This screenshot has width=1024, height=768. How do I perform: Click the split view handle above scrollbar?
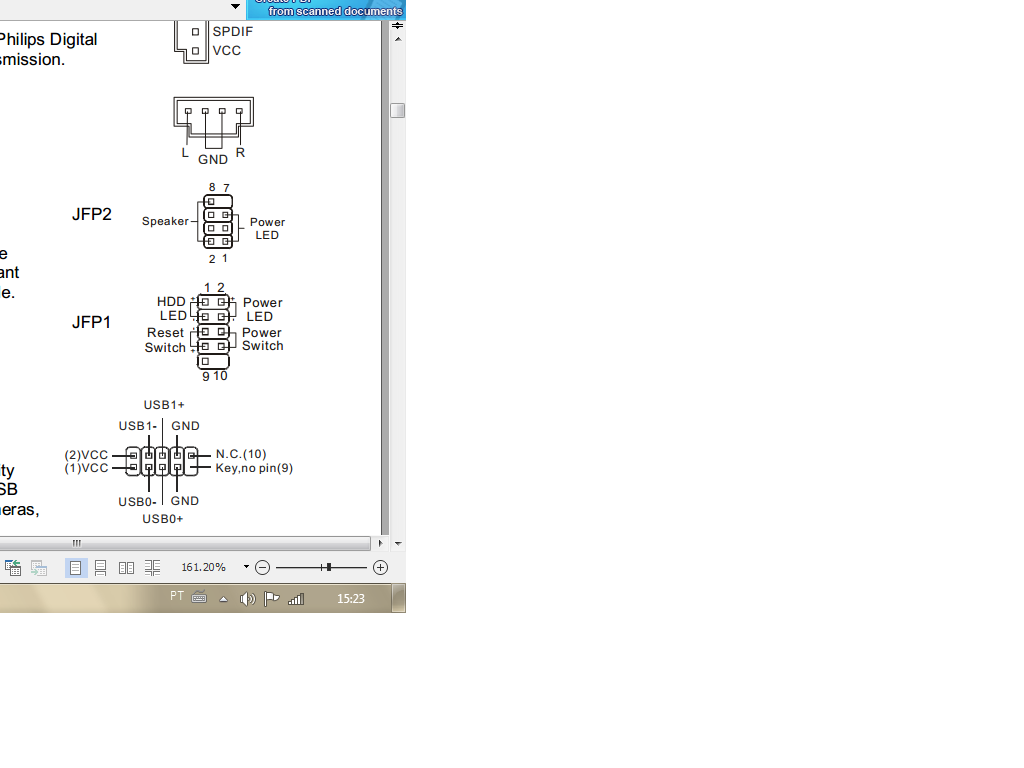tap(398, 25)
